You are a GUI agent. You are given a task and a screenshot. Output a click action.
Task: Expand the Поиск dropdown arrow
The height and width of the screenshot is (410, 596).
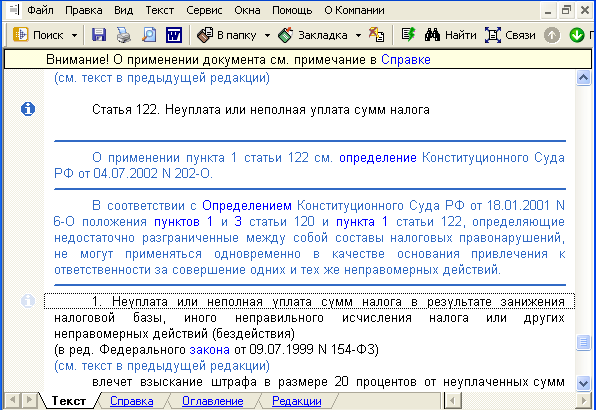click(74, 35)
